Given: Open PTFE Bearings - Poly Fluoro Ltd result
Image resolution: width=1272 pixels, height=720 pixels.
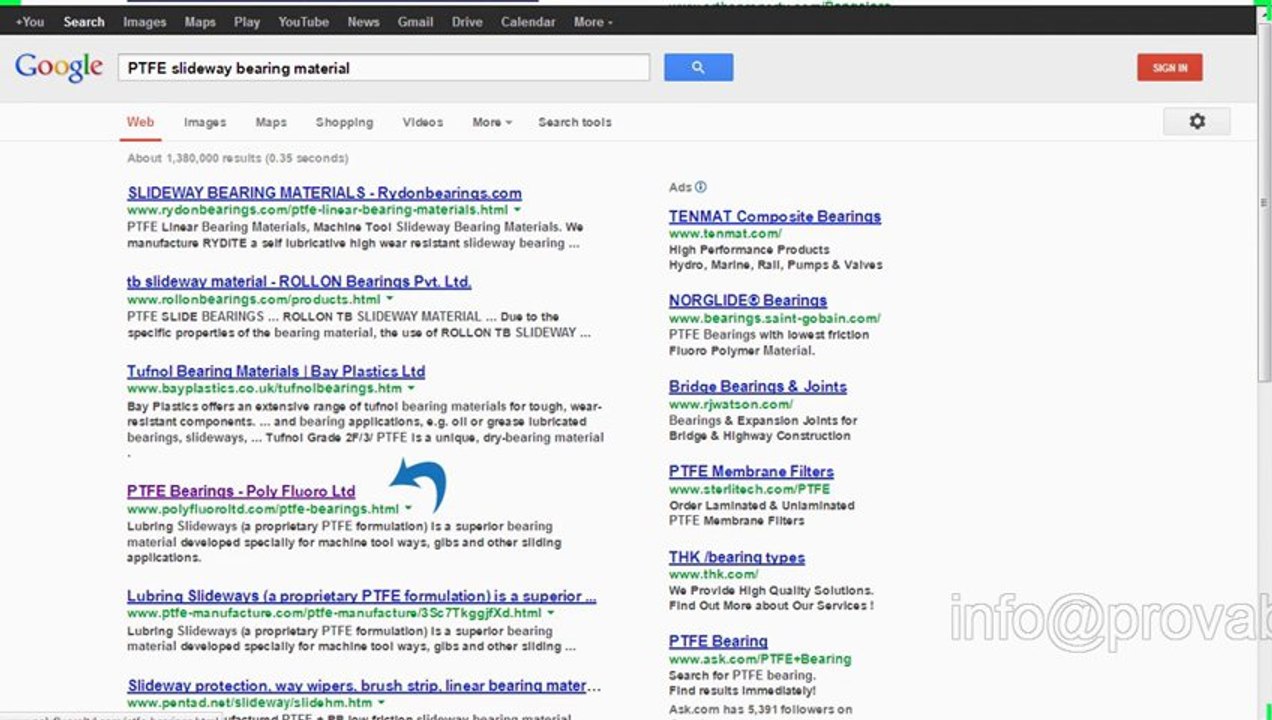Looking at the screenshot, I should point(241,492).
